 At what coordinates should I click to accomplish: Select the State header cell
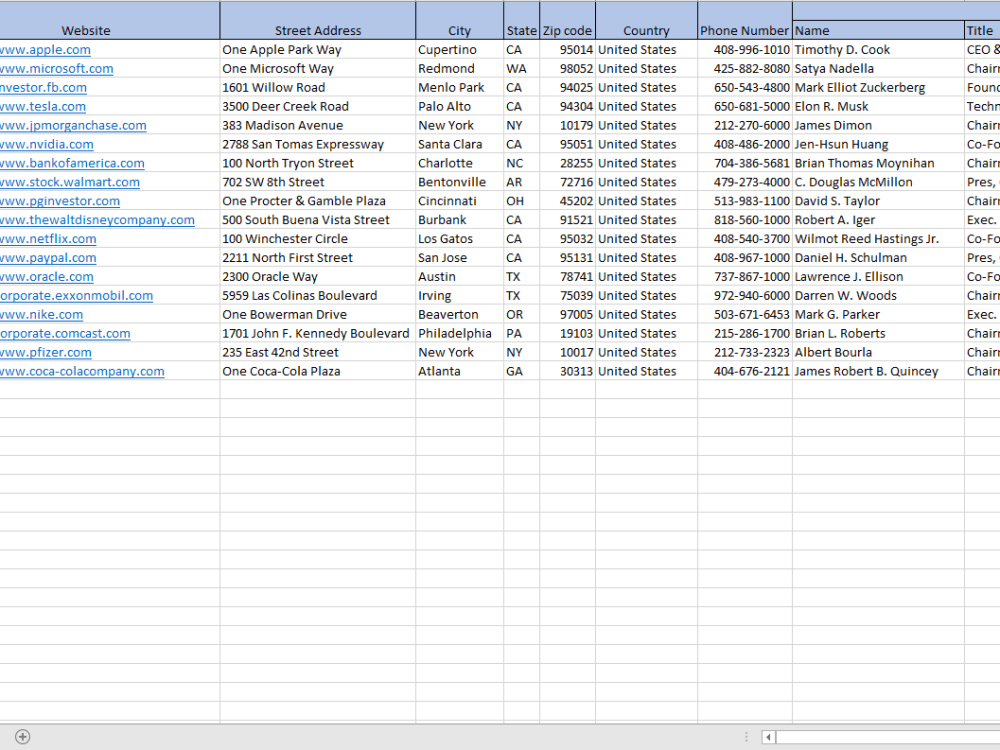(x=522, y=21)
